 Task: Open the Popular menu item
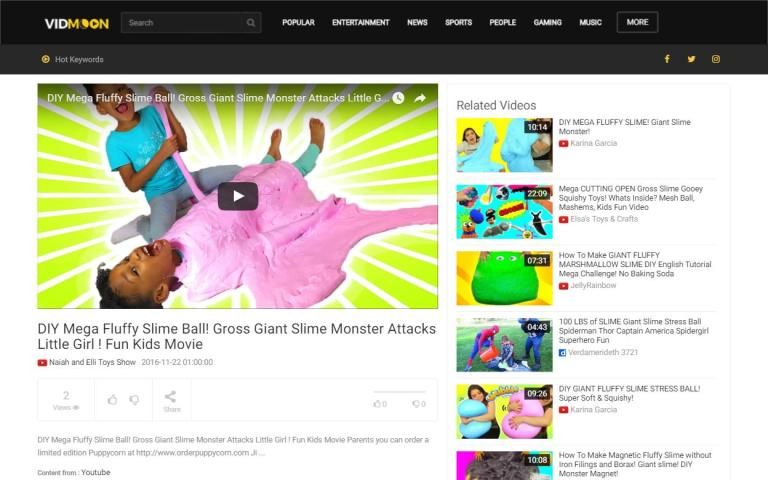coord(298,22)
